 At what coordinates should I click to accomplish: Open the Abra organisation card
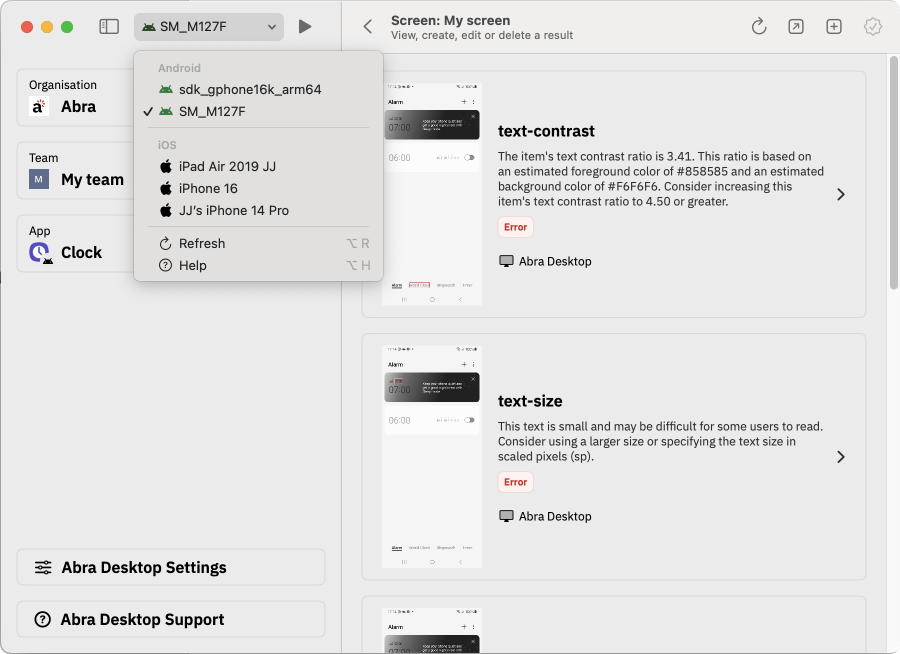(x=76, y=98)
